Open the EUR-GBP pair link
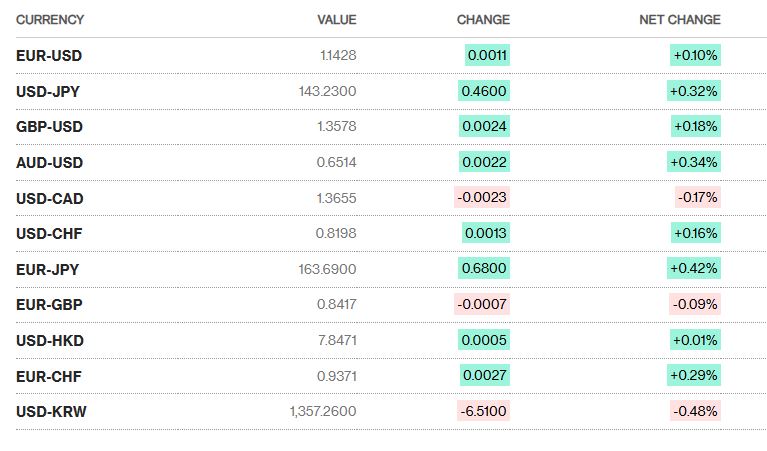Screen dimensions: 767x451 pos(49,305)
